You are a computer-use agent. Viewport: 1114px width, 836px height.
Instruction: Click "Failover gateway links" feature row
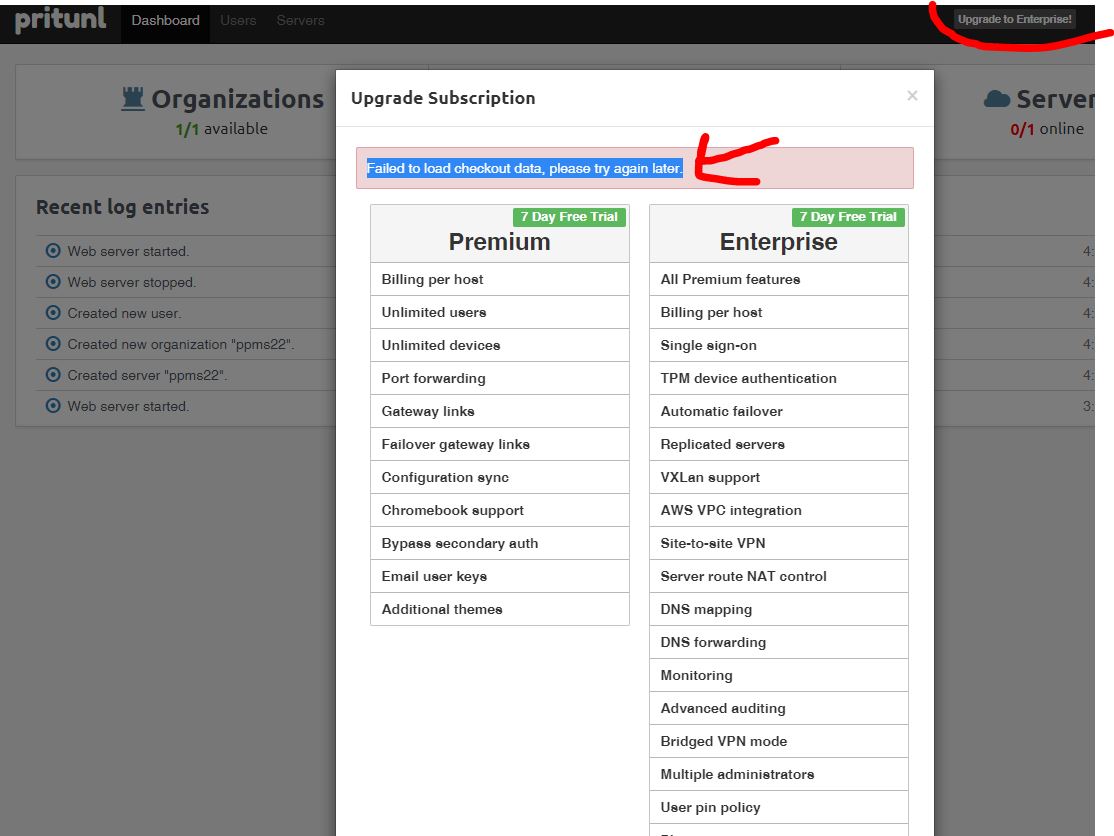(x=499, y=445)
